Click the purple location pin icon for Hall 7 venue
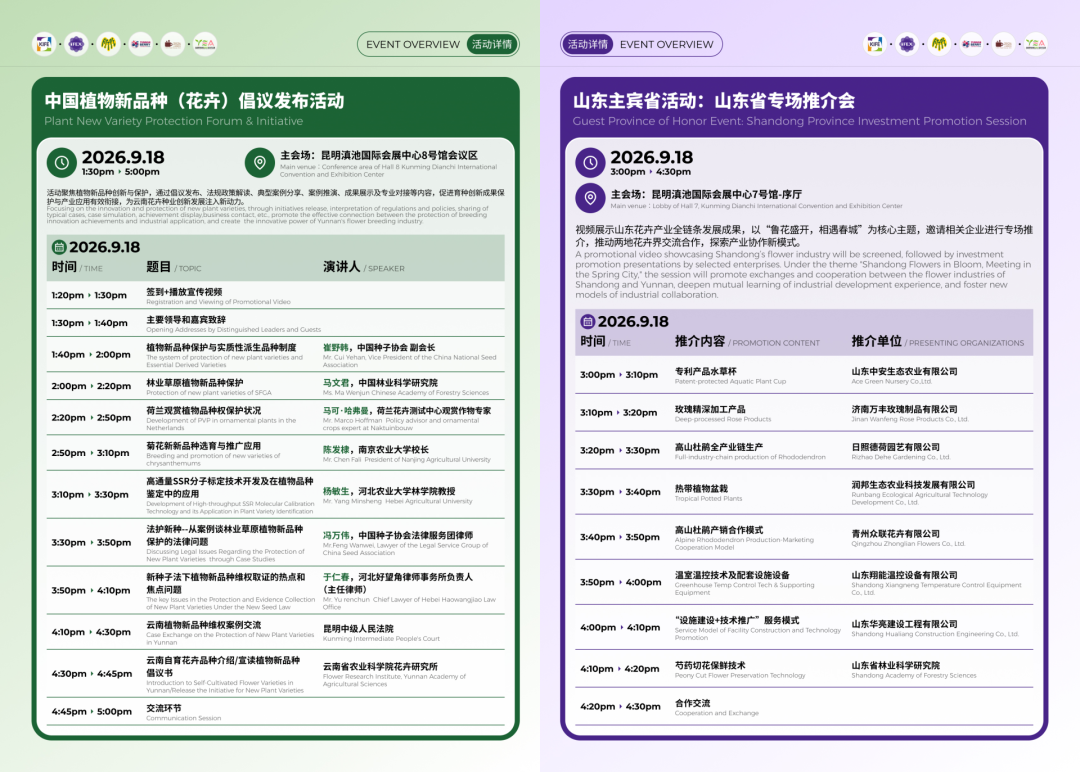Screen dimensions: 1080x772 [x=590, y=198]
